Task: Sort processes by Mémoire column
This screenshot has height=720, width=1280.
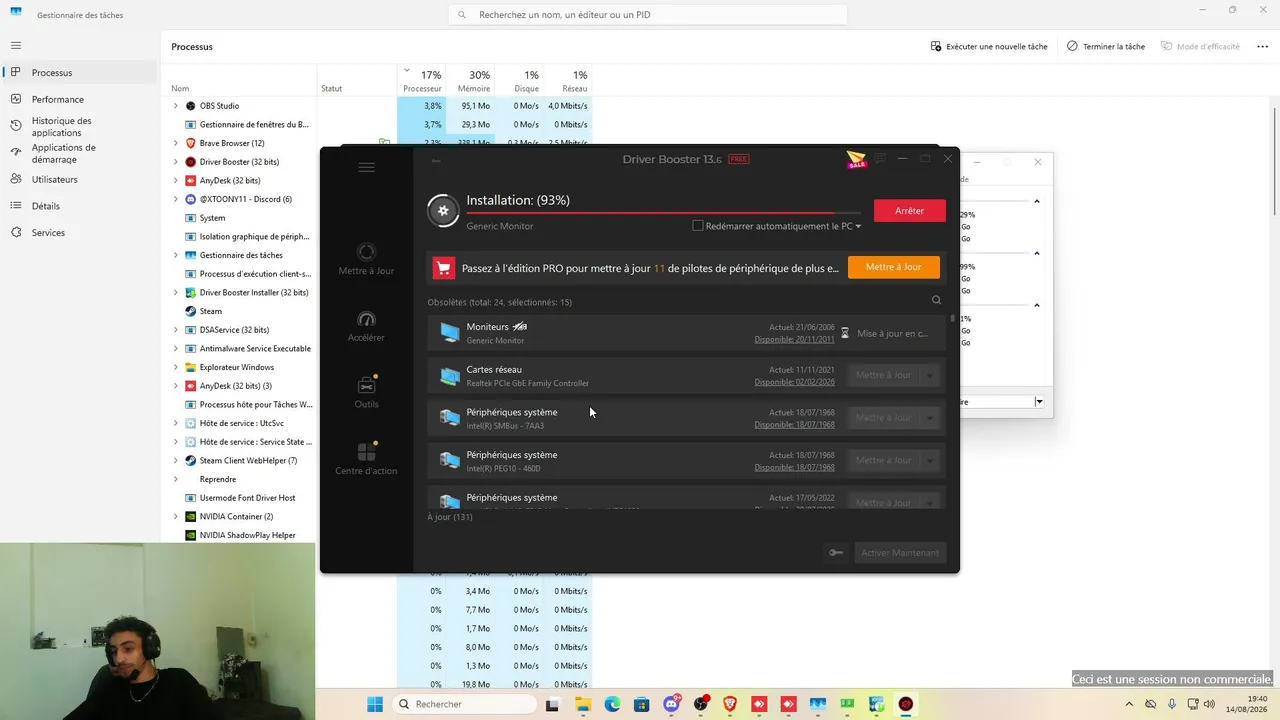Action: 470,81
